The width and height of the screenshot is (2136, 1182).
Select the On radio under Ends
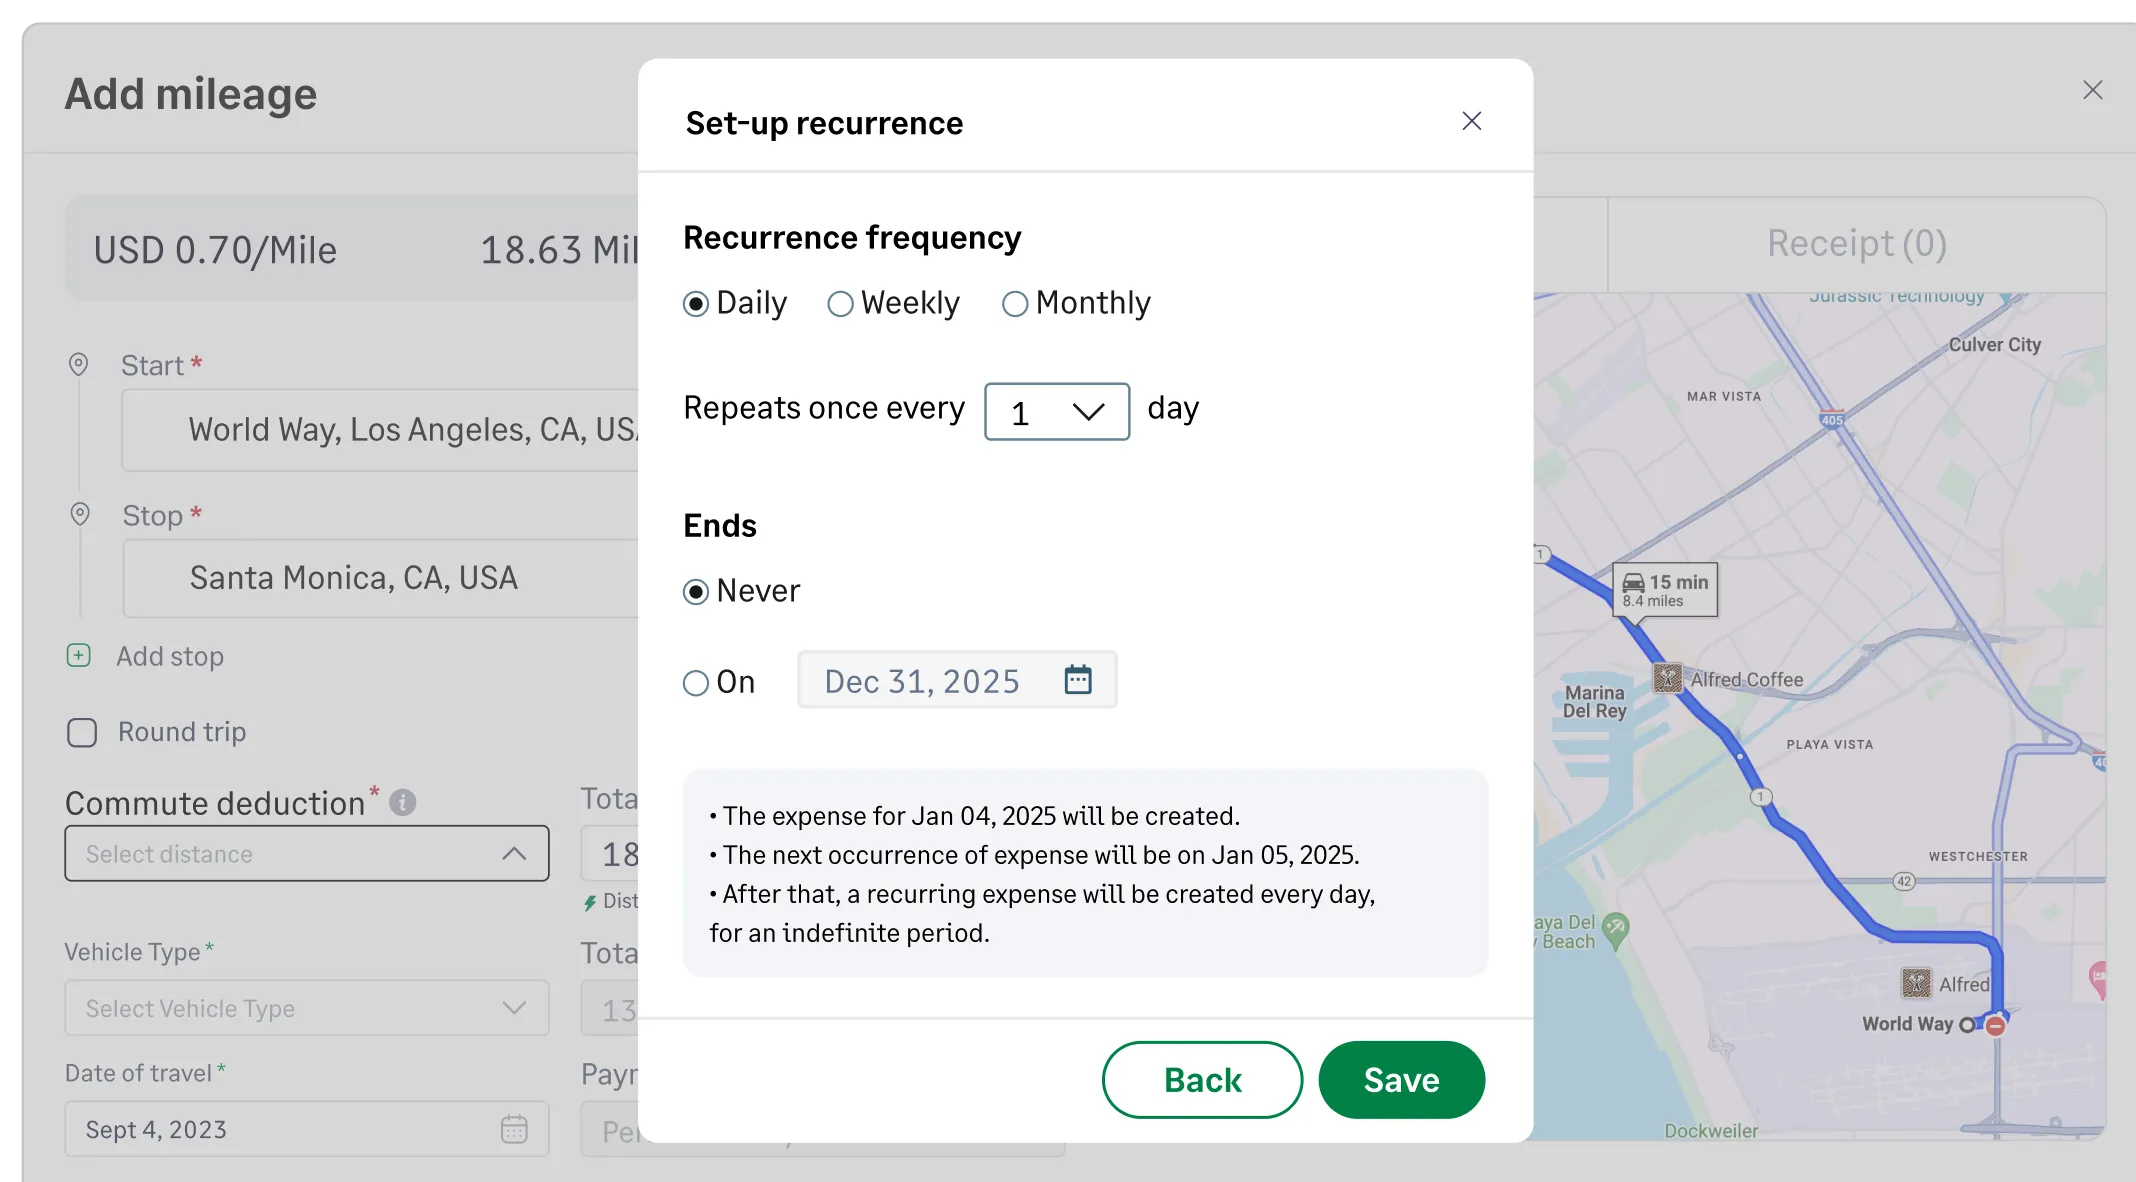[697, 682]
